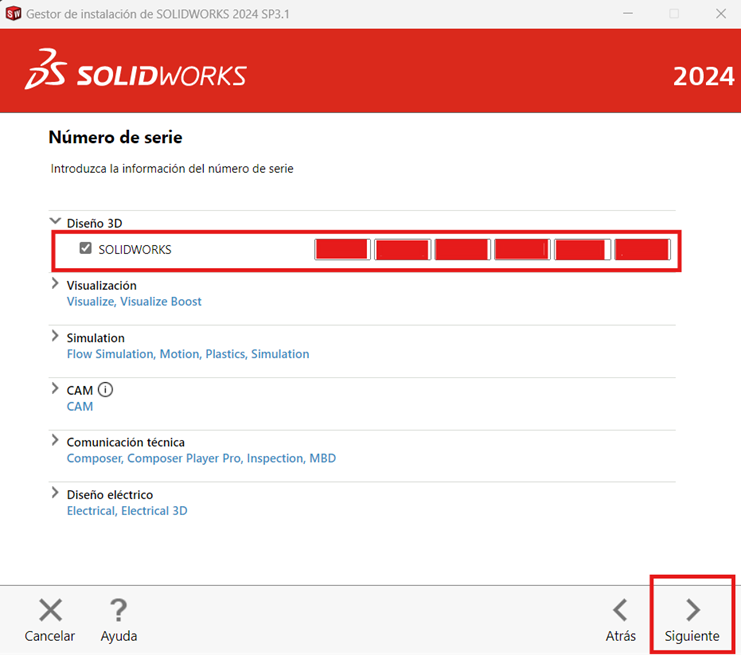Click the blue CAM link
The image size is (741, 655).
pos(80,406)
